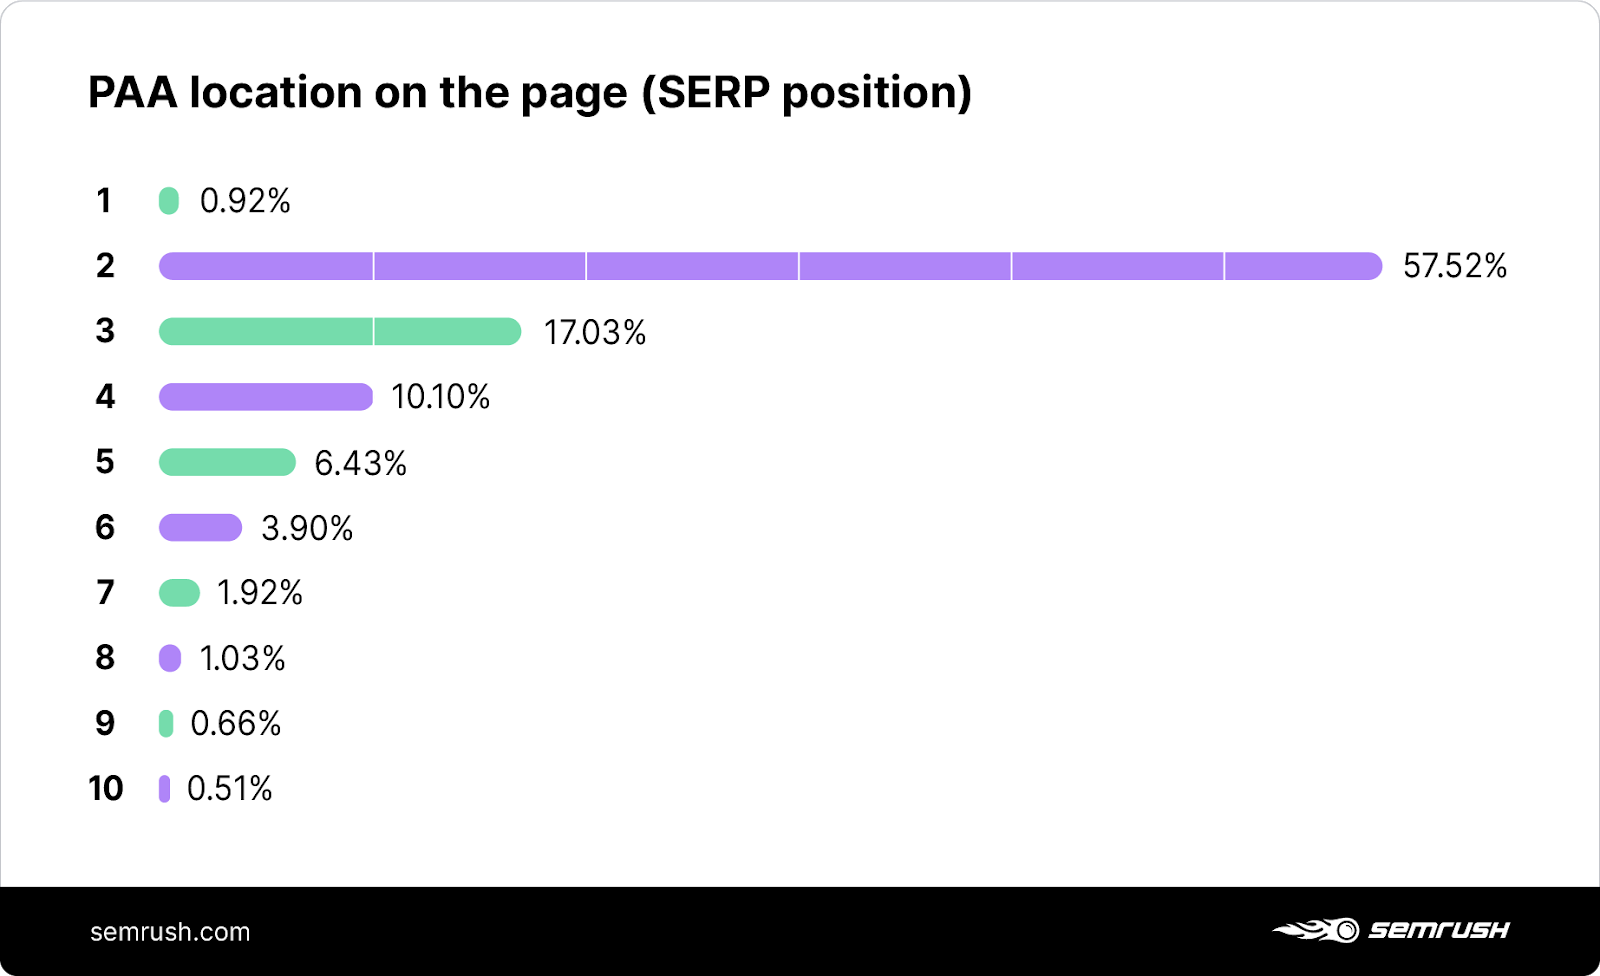Image resolution: width=1600 pixels, height=976 pixels.
Task: Click the green bar for position 3
Action: [x=340, y=331]
